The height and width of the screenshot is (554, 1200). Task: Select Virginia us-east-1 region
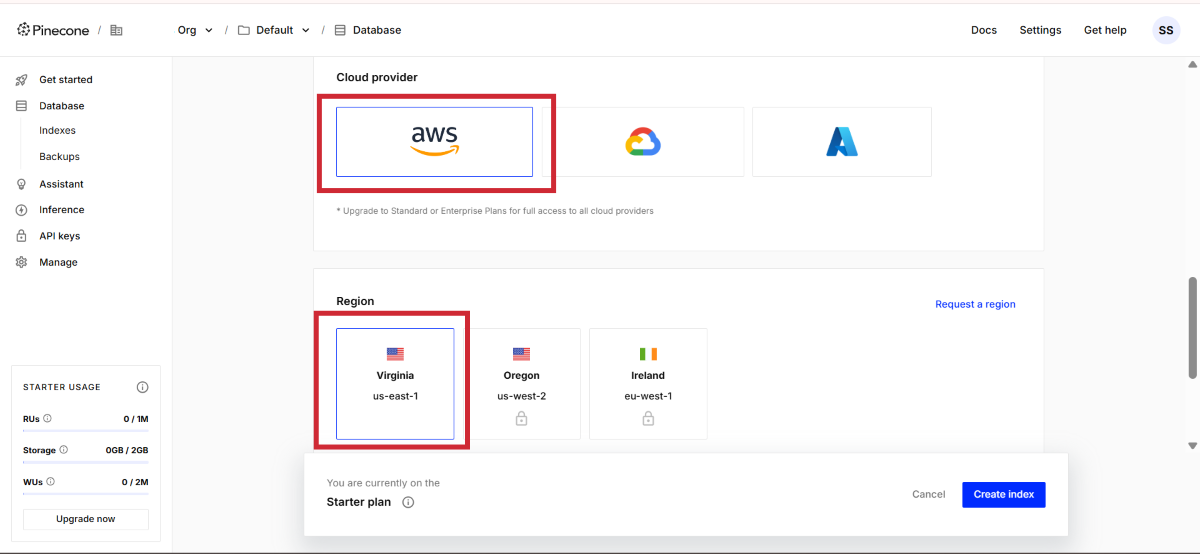(395, 383)
